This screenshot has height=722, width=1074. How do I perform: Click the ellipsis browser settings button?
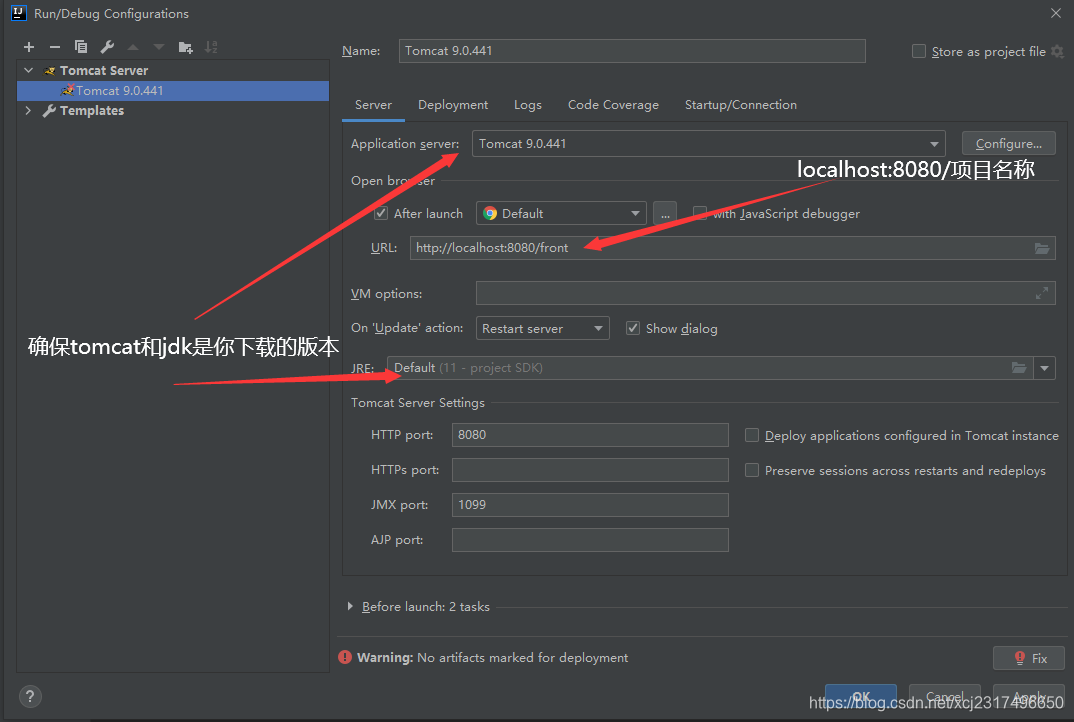665,214
